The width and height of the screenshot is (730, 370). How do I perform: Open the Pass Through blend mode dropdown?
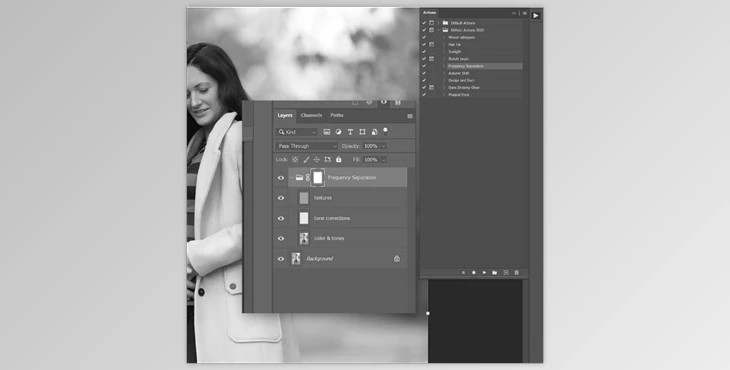(306, 146)
